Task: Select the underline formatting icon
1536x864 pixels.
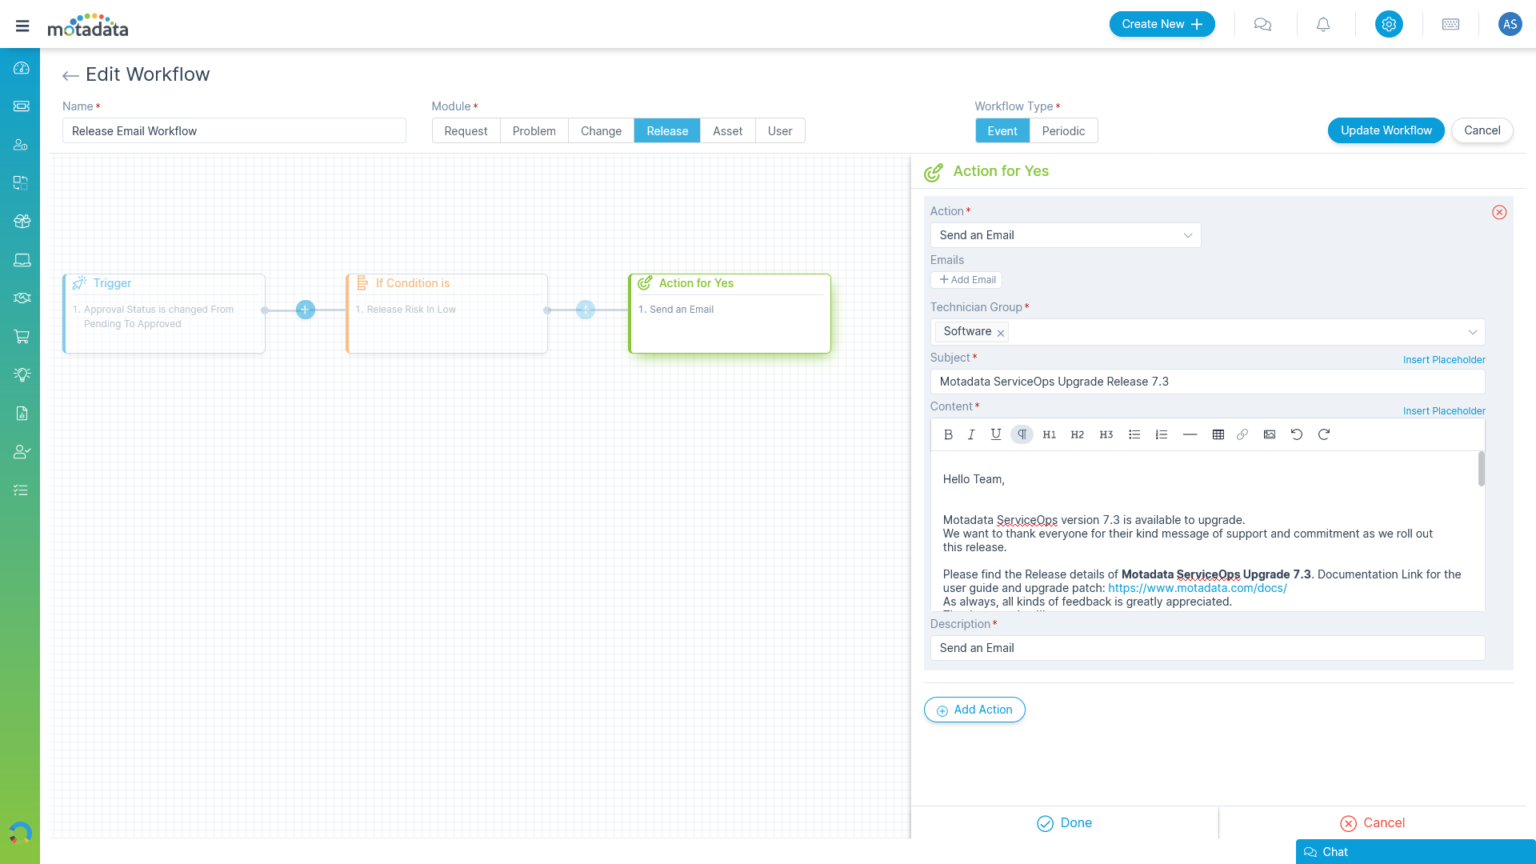Action: [x=995, y=434]
